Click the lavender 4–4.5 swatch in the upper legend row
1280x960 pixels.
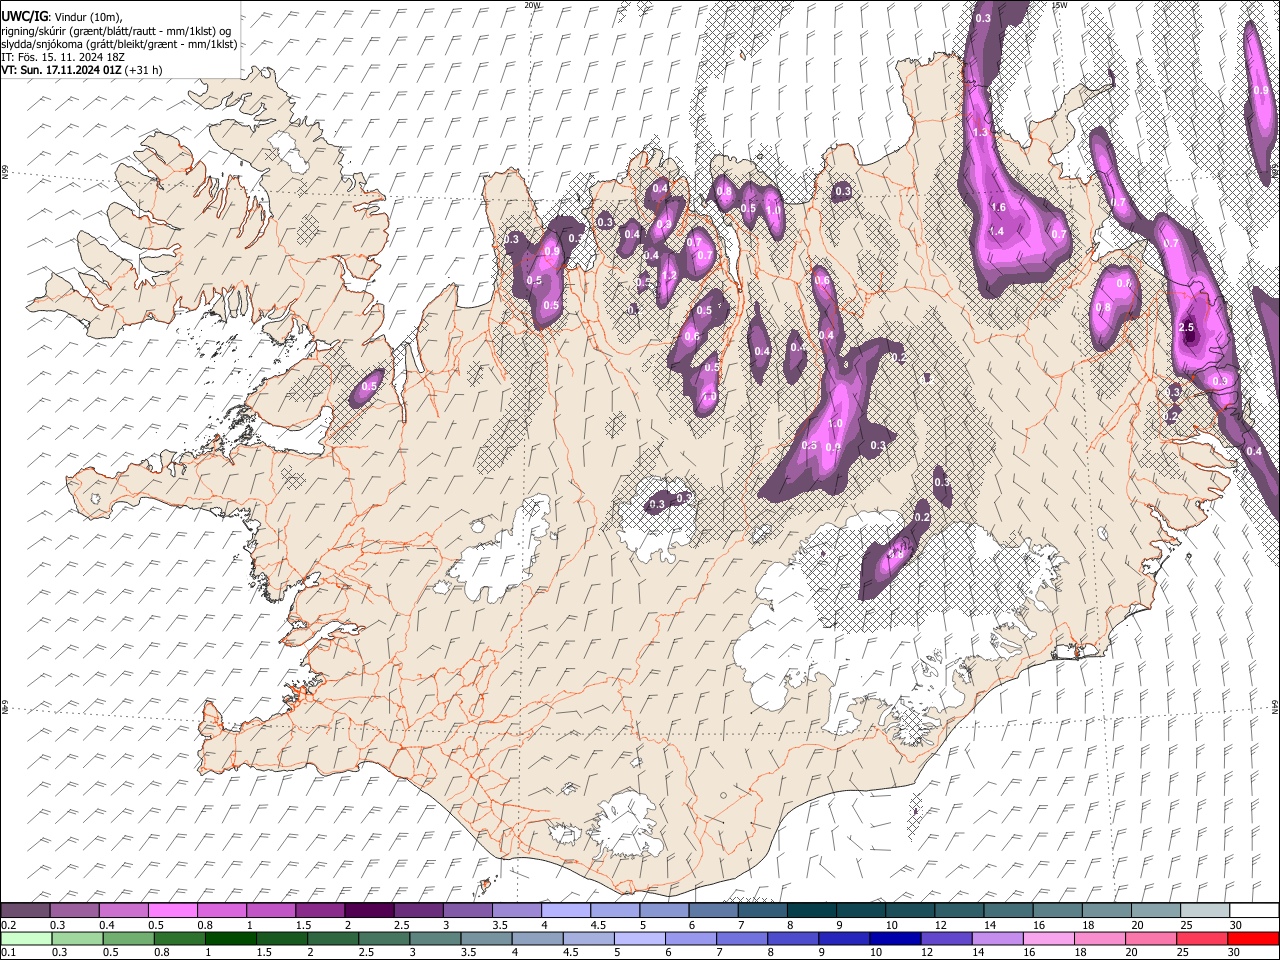pyautogui.click(x=565, y=910)
